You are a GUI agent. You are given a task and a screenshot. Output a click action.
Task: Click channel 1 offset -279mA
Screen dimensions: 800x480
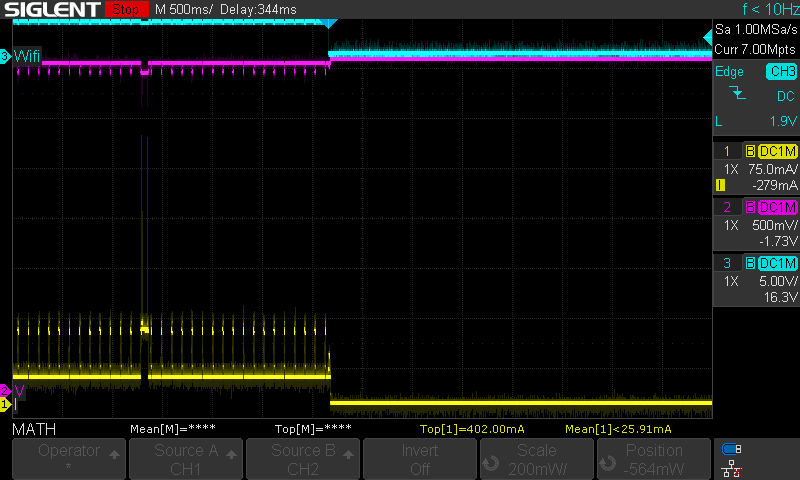point(774,185)
